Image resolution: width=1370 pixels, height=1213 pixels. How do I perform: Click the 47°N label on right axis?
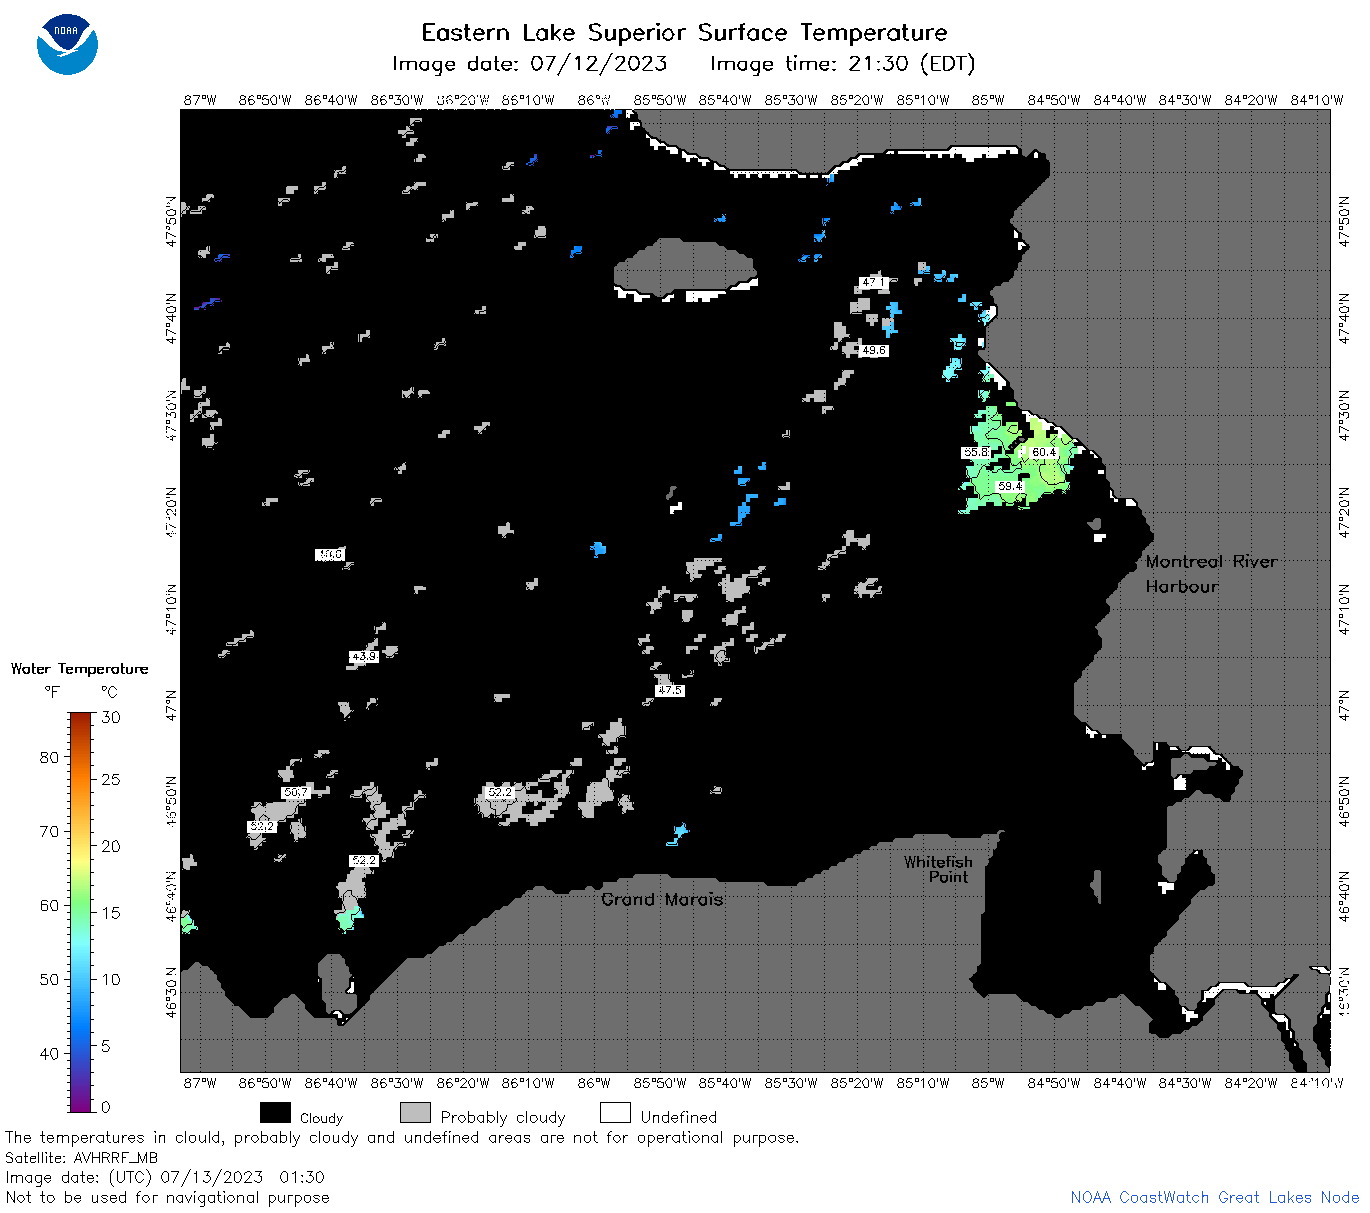pyautogui.click(x=1344, y=705)
